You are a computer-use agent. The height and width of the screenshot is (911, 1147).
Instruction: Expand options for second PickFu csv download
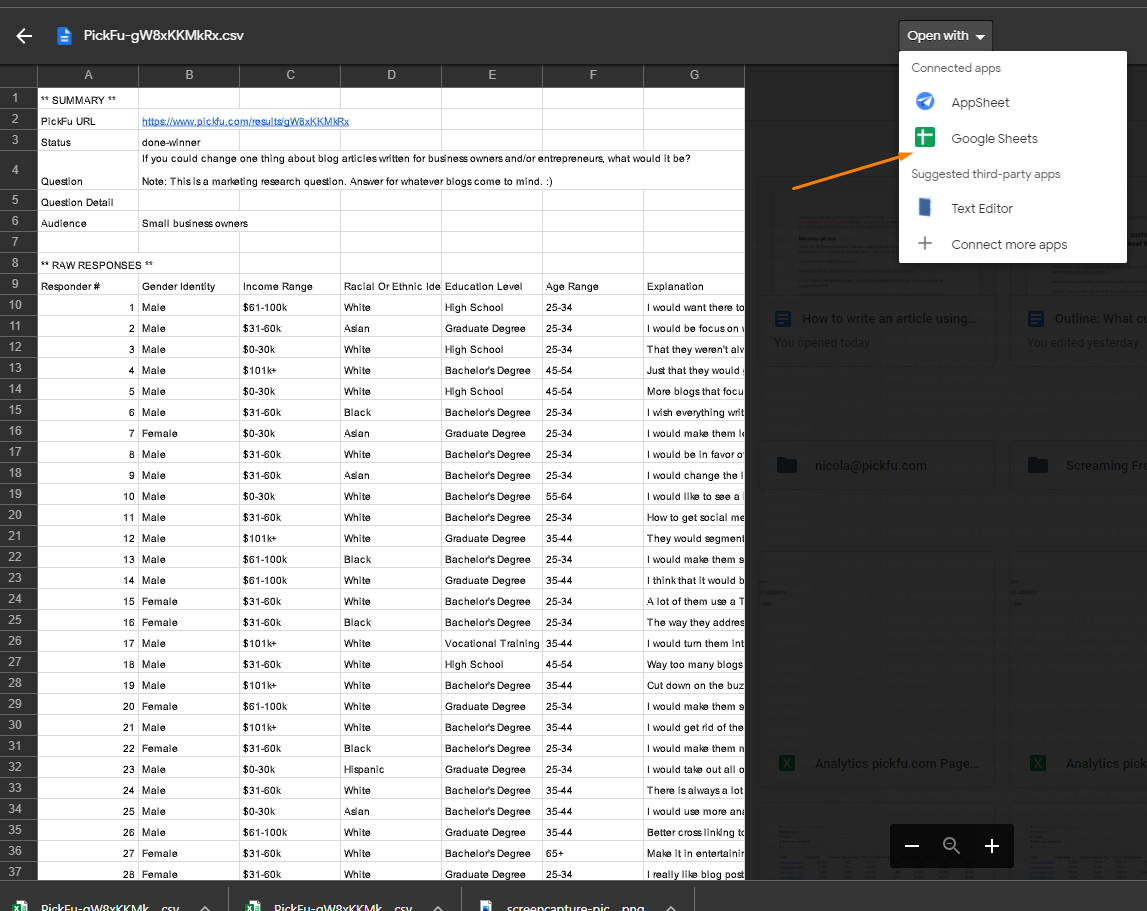coord(436,907)
